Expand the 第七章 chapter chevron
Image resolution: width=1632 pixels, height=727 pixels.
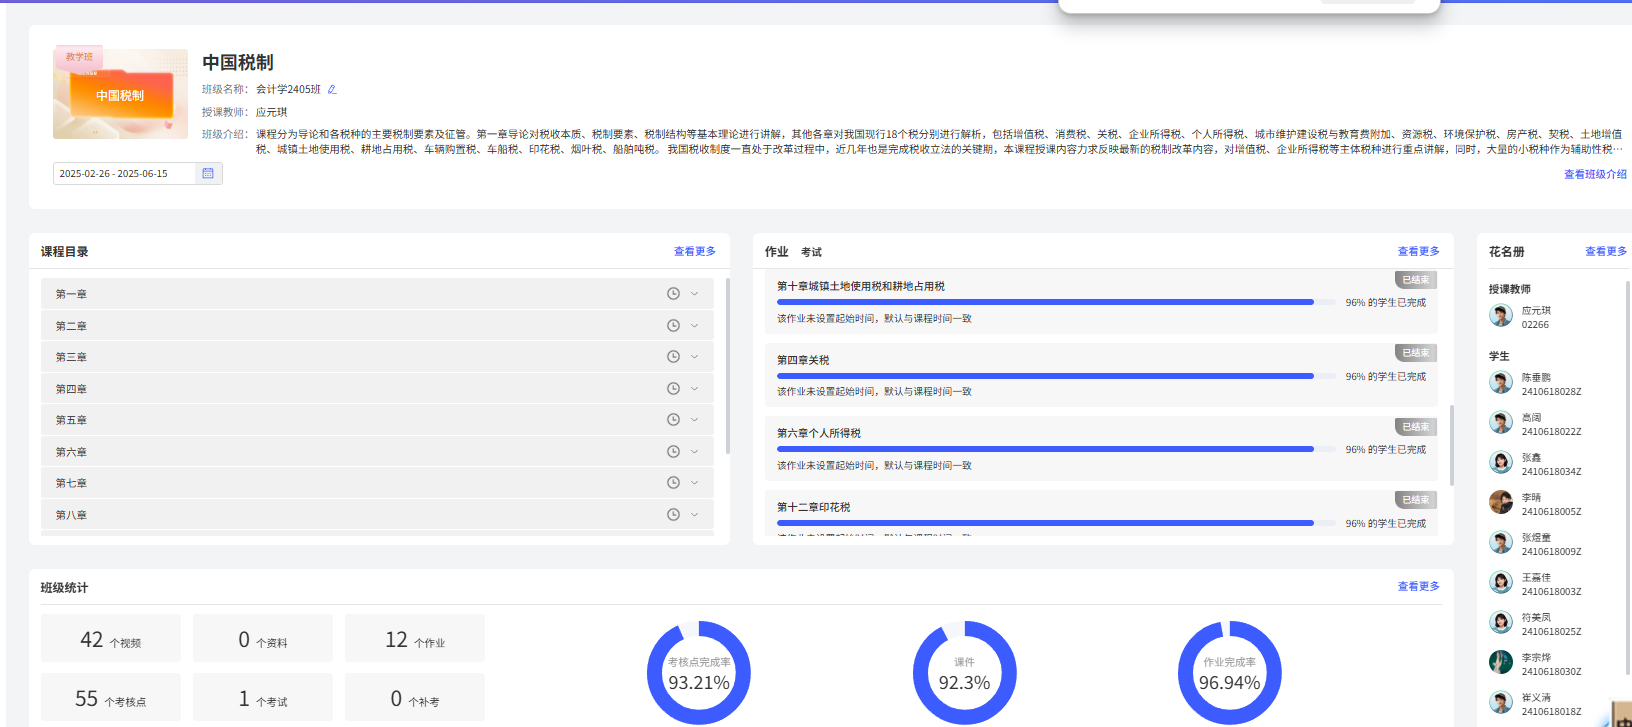pos(695,483)
